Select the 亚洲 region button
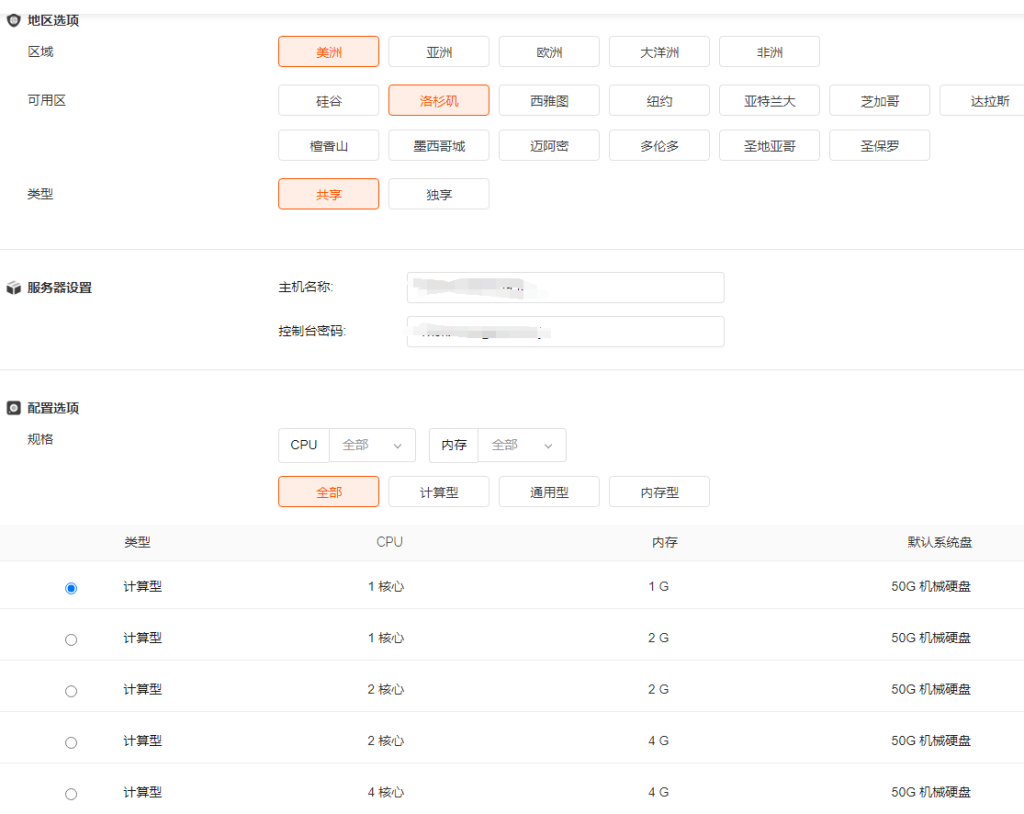1024x814 pixels. coord(438,52)
